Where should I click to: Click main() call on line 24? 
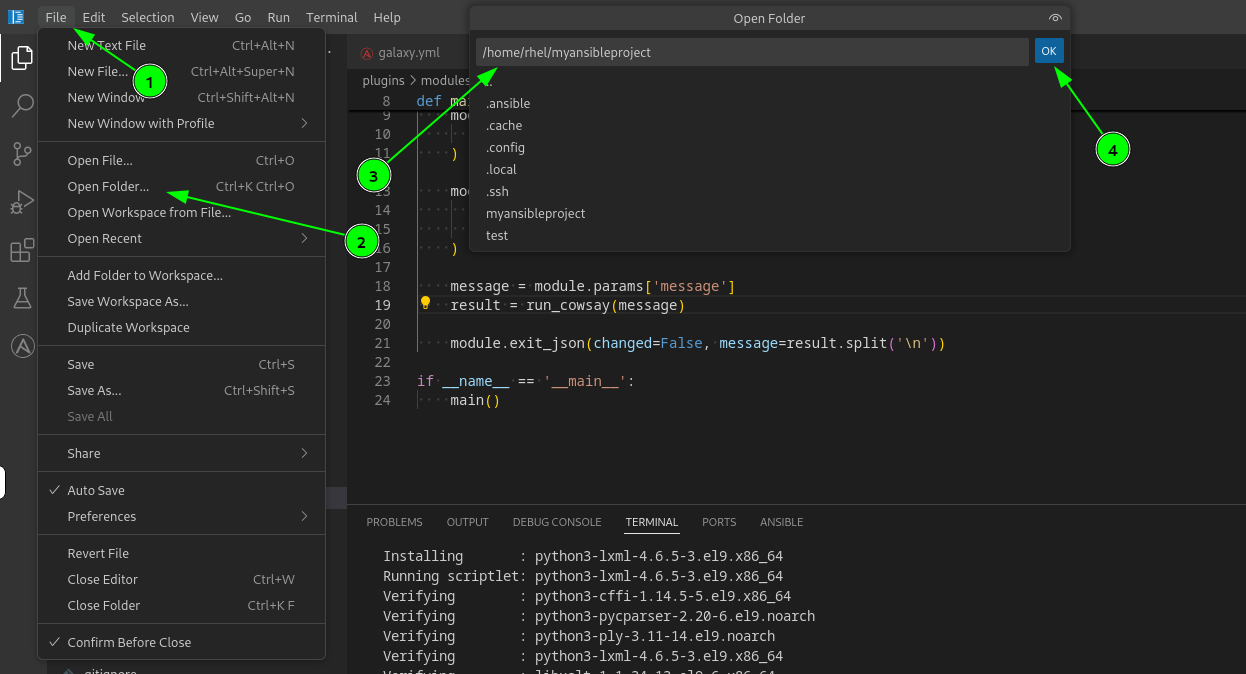click(475, 401)
